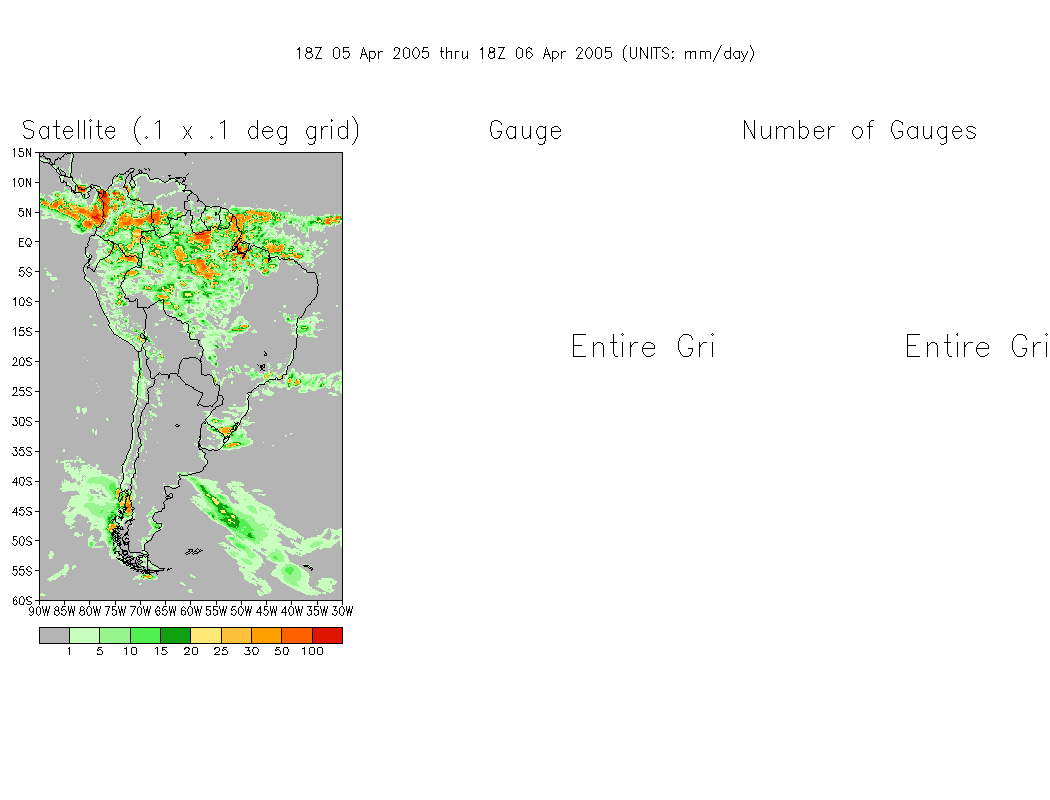Click the 15N latitude axis label
1050x800 pixels.
point(21,153)
